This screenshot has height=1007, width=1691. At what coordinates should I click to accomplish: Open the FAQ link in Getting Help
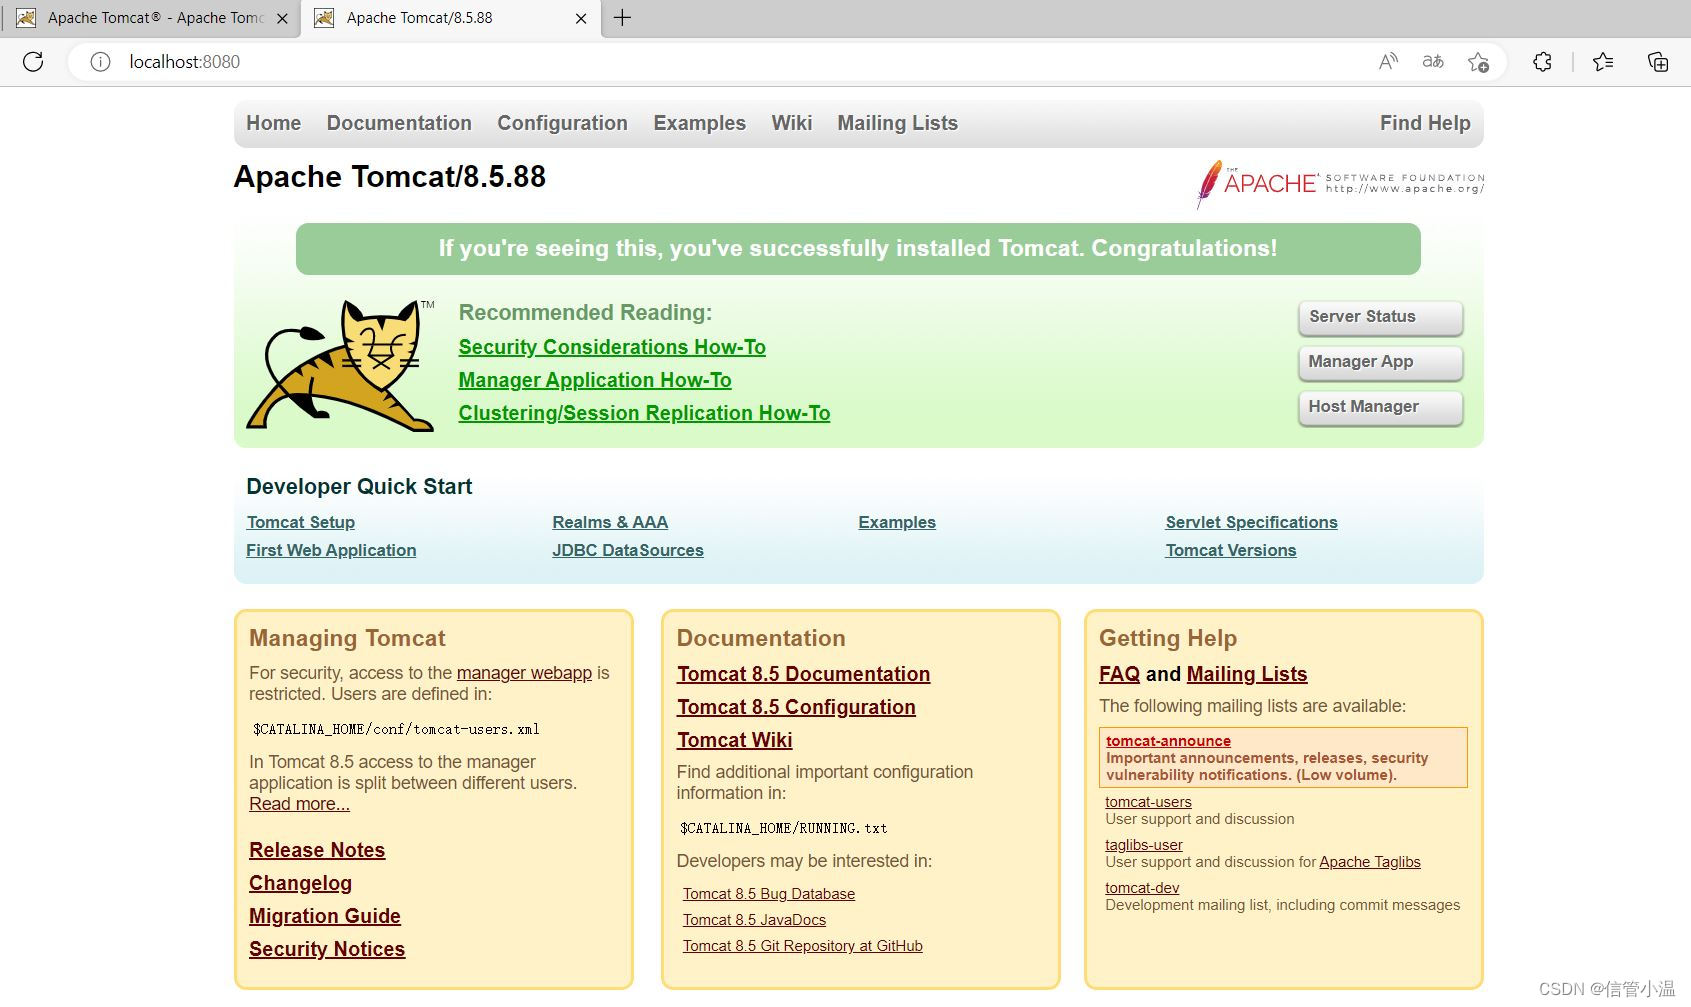pos(1119,674)
